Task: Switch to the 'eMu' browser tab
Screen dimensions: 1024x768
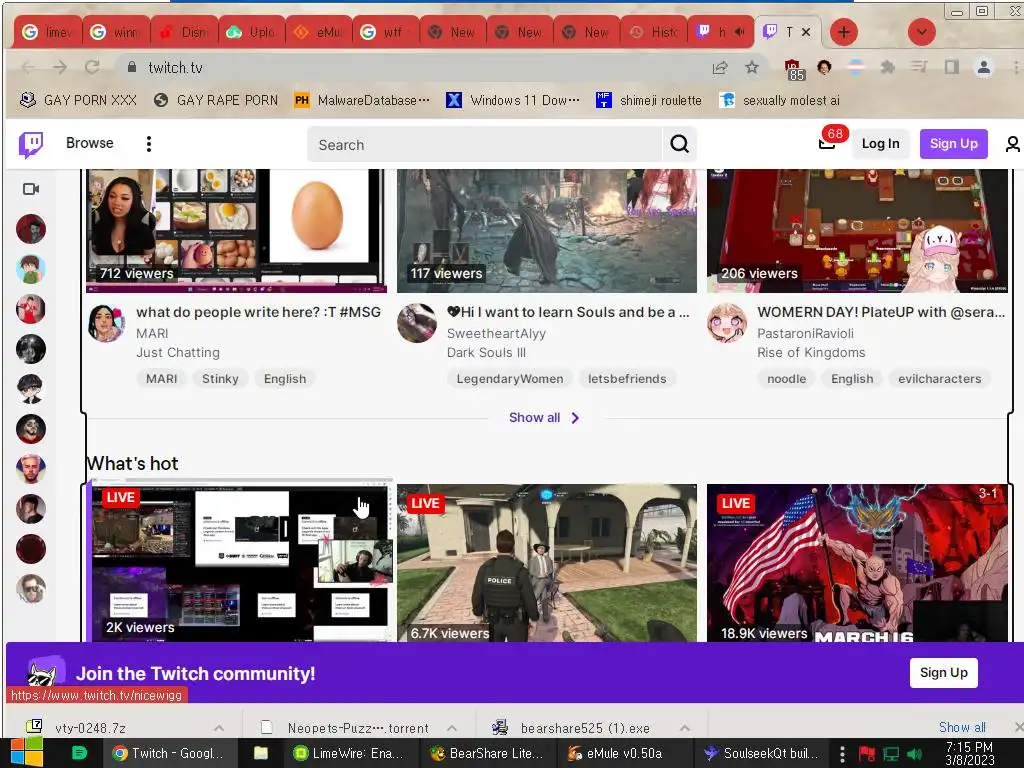Action: (x=319, y=32)
